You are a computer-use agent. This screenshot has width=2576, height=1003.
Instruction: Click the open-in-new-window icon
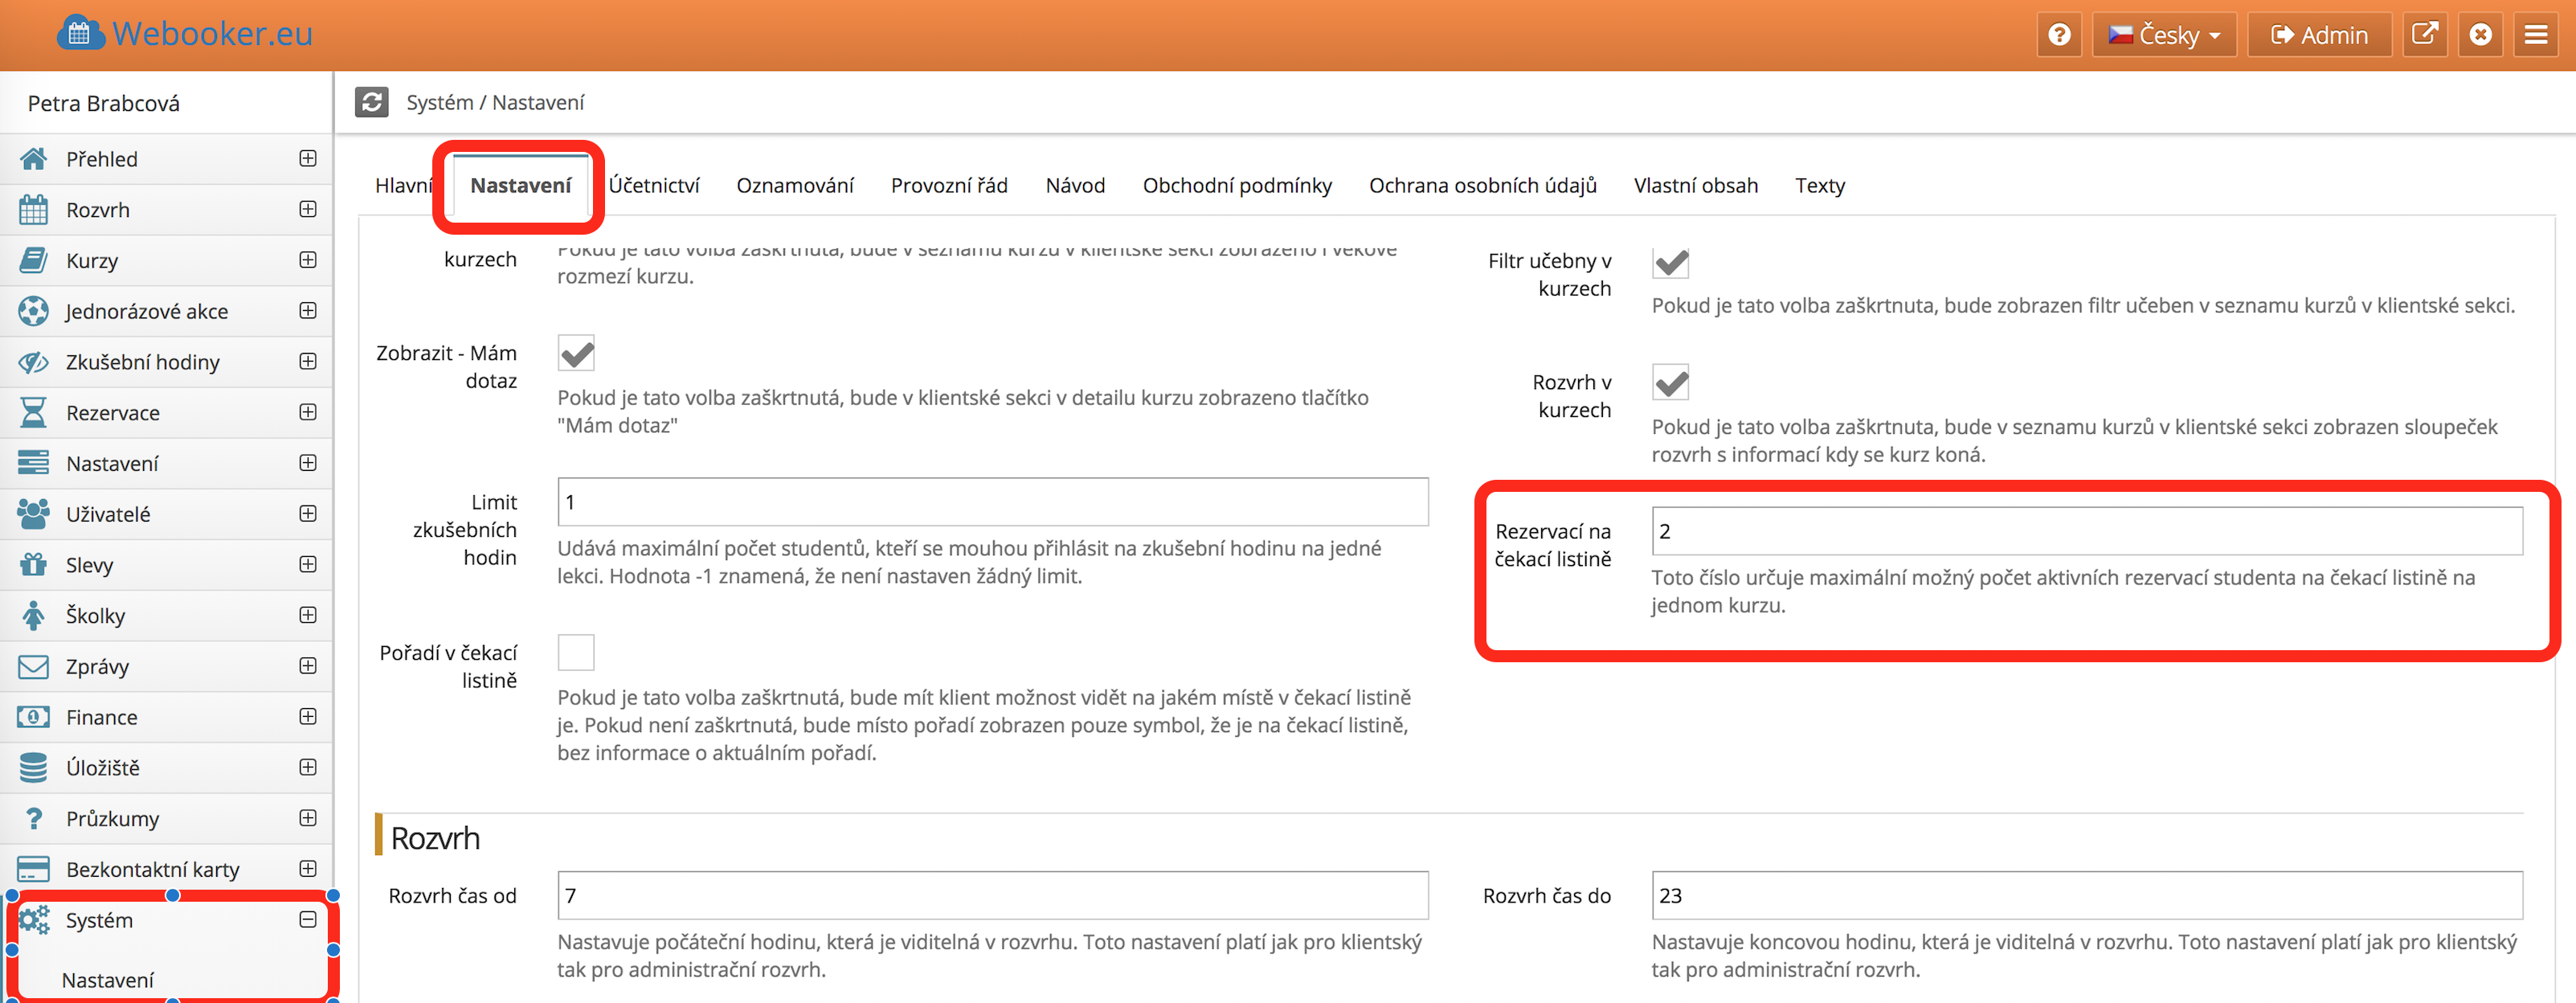click(x=2424, y=35)
